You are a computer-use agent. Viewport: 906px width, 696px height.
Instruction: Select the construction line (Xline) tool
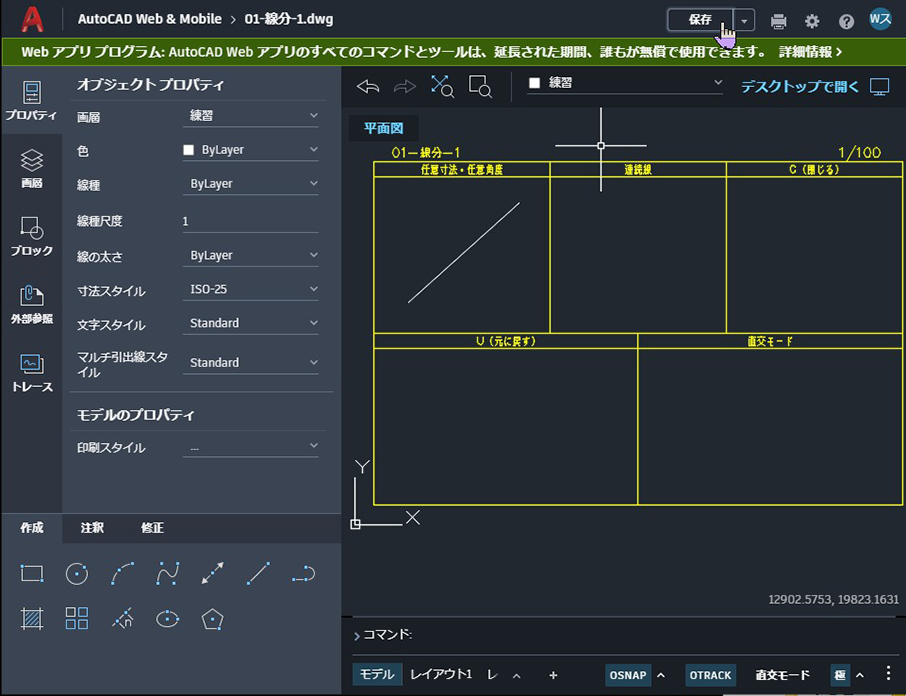click(x=213, y=574)
